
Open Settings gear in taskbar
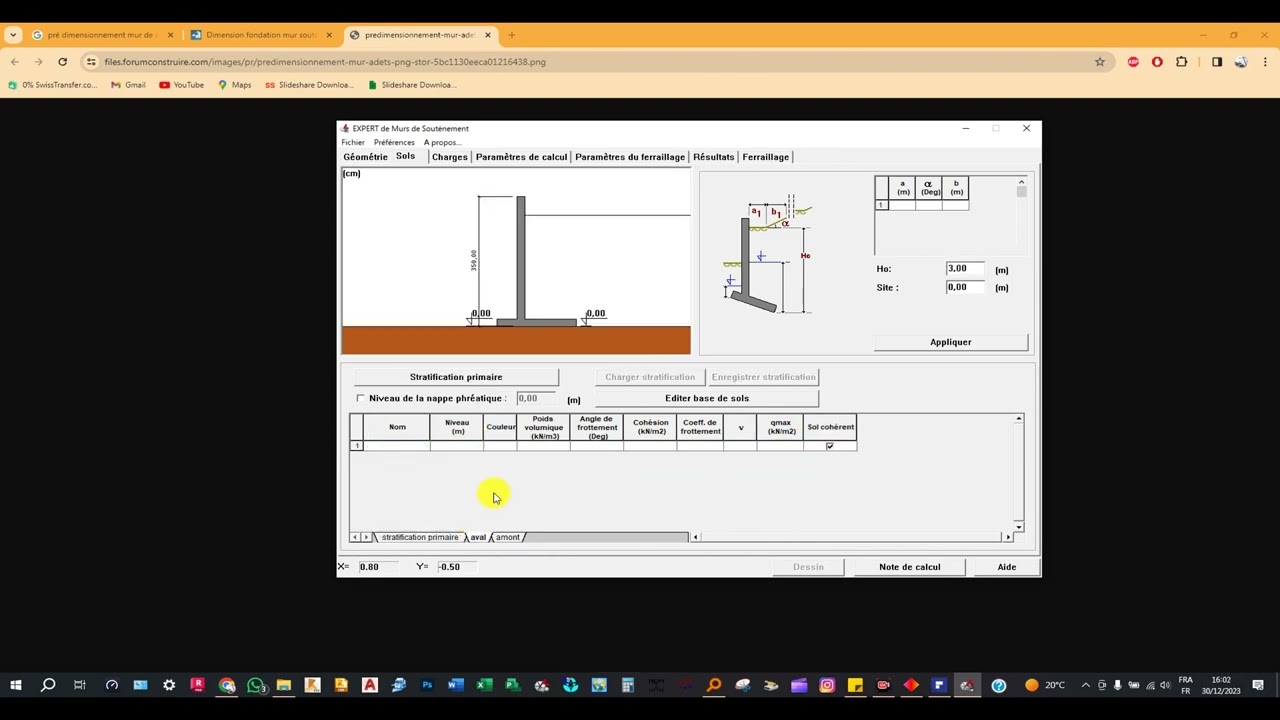pyautogui.click(x=169, y=685)
